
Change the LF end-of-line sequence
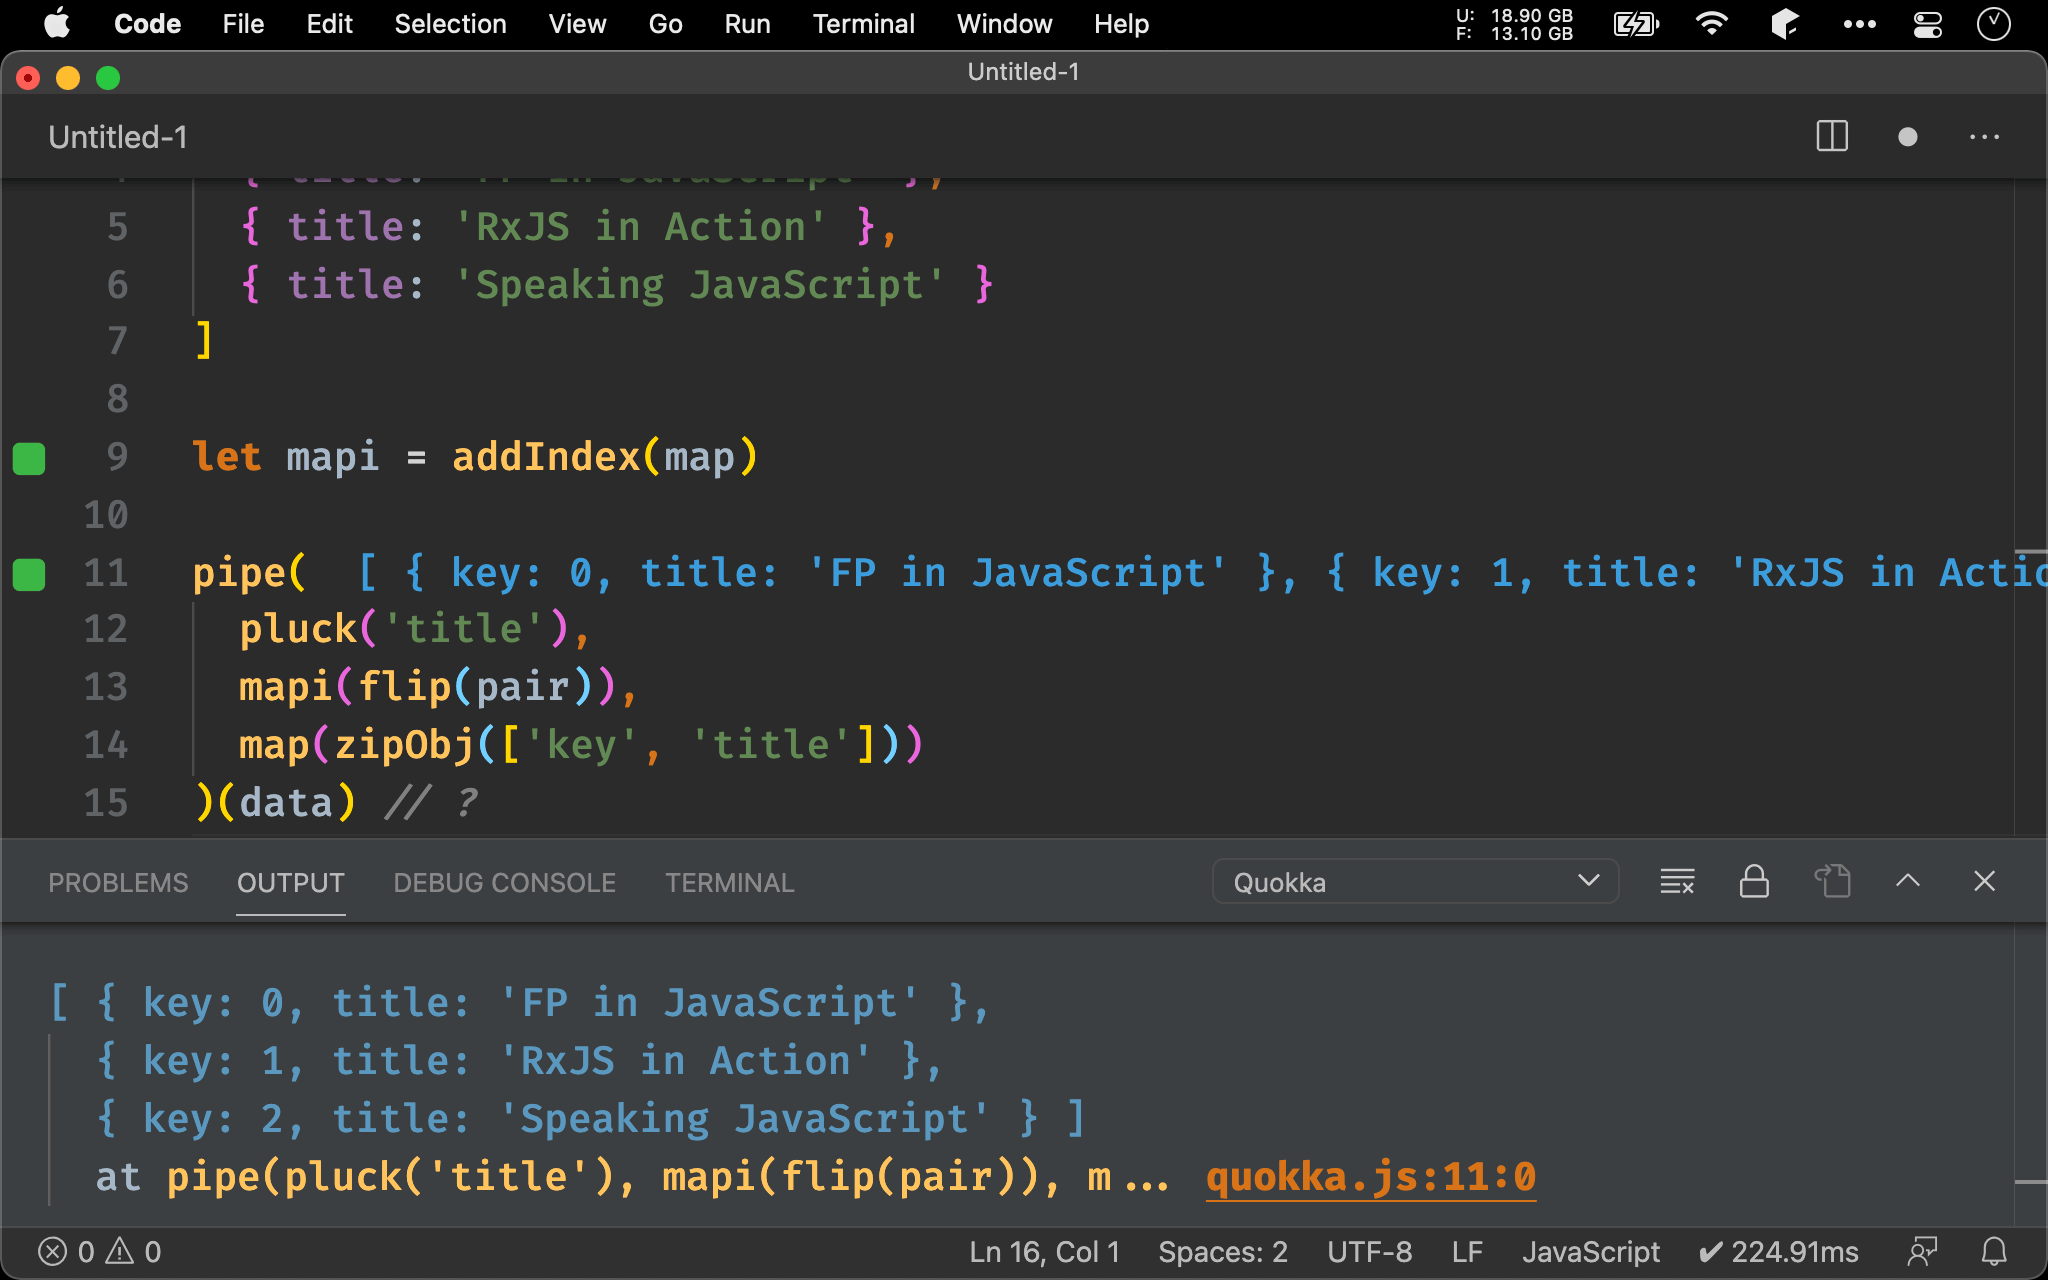coord(1467,1252)
